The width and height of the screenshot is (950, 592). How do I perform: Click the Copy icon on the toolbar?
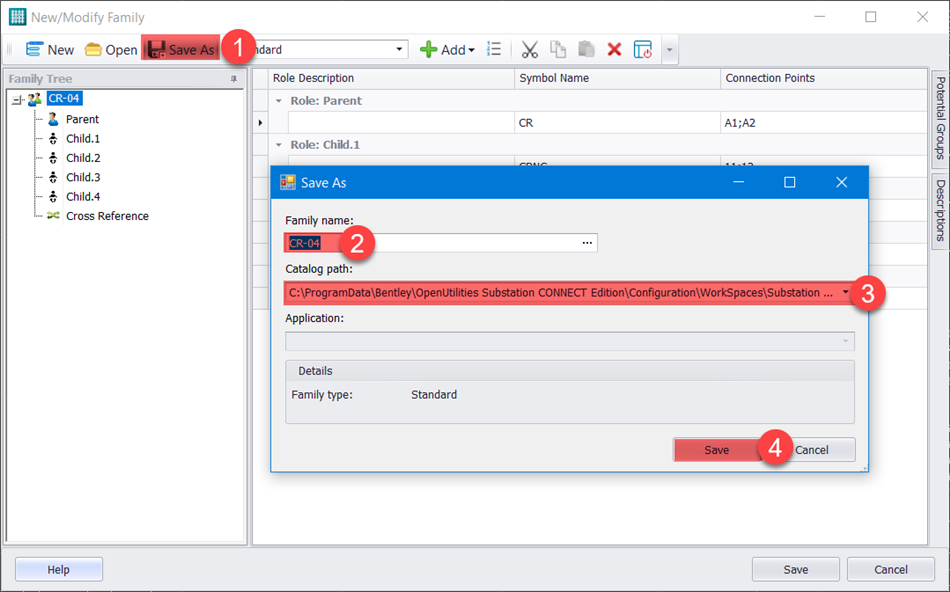click(558, 49)
